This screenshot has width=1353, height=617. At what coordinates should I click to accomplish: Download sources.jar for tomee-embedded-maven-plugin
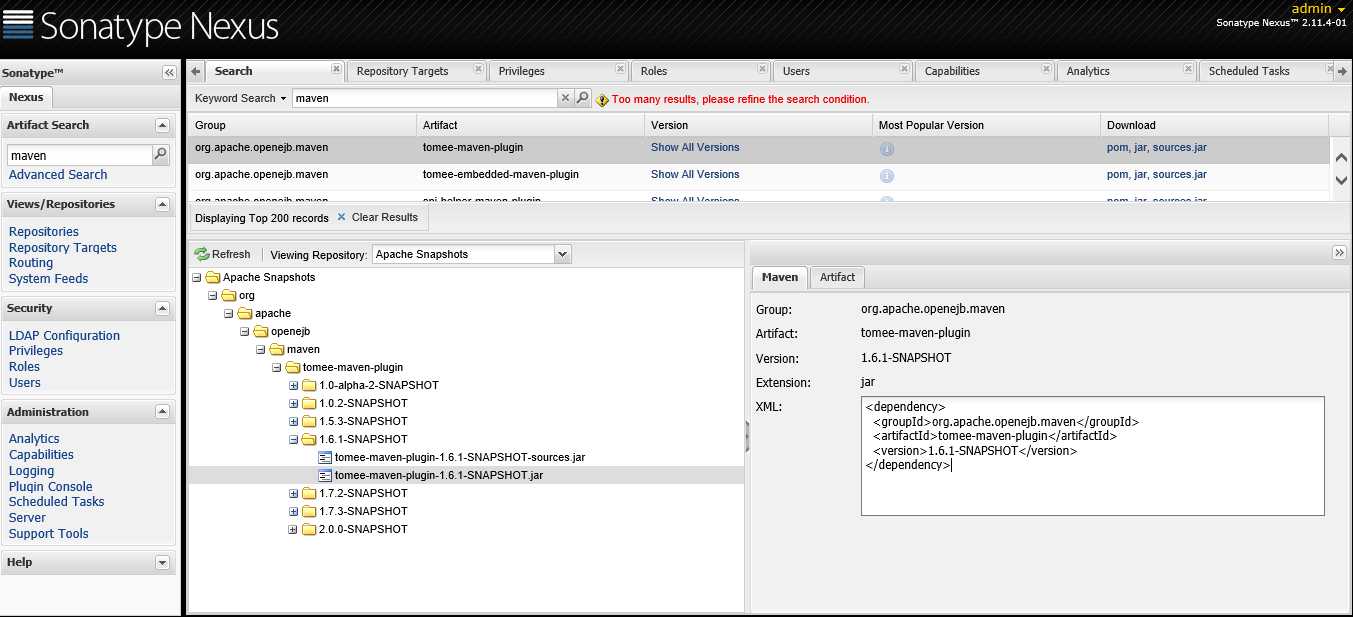coord(1180,174)
